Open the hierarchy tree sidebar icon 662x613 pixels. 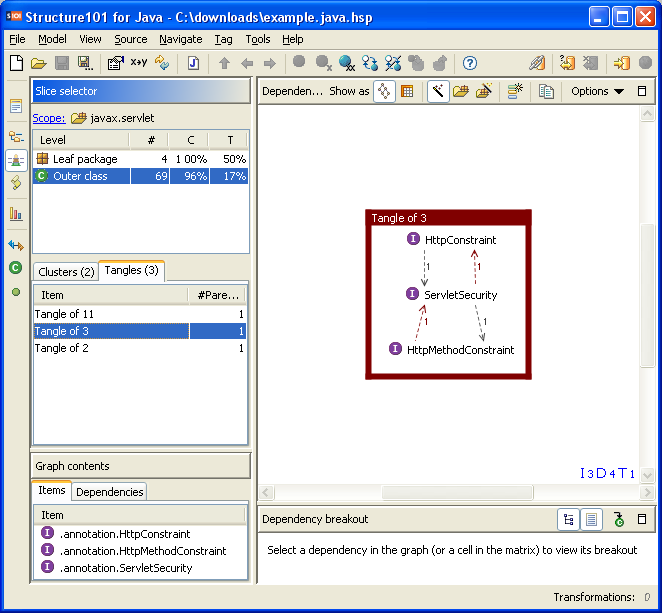16,136
